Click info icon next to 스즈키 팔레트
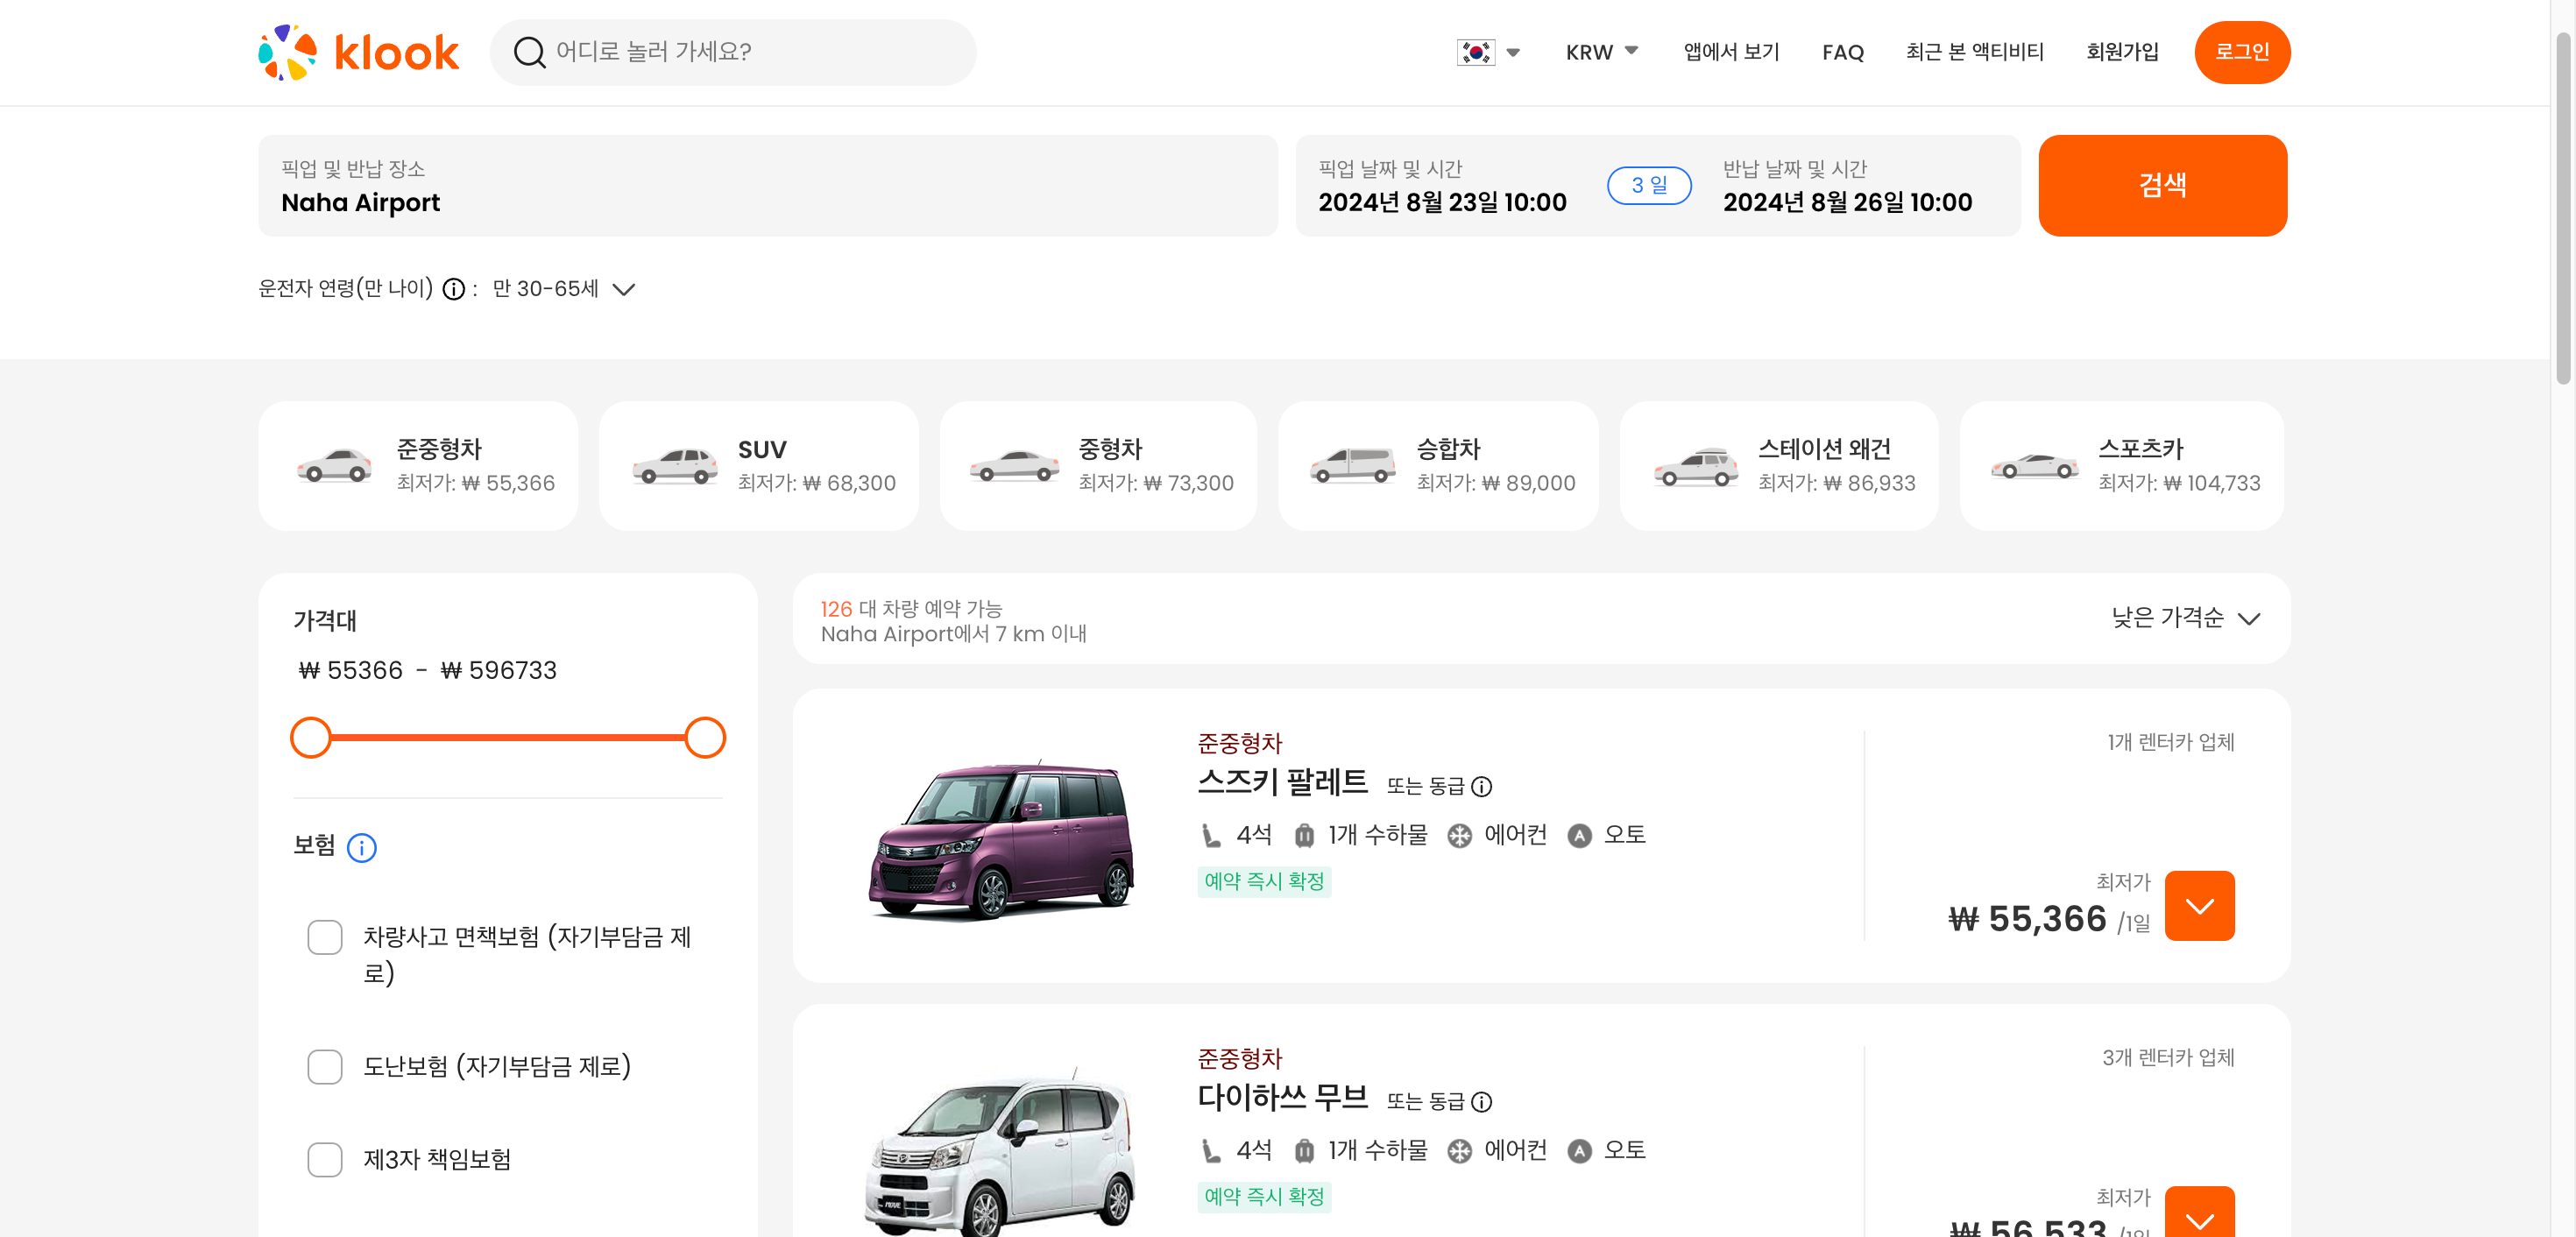This screenshot has width=2576, height=1237. click(x=1482, y=787)
